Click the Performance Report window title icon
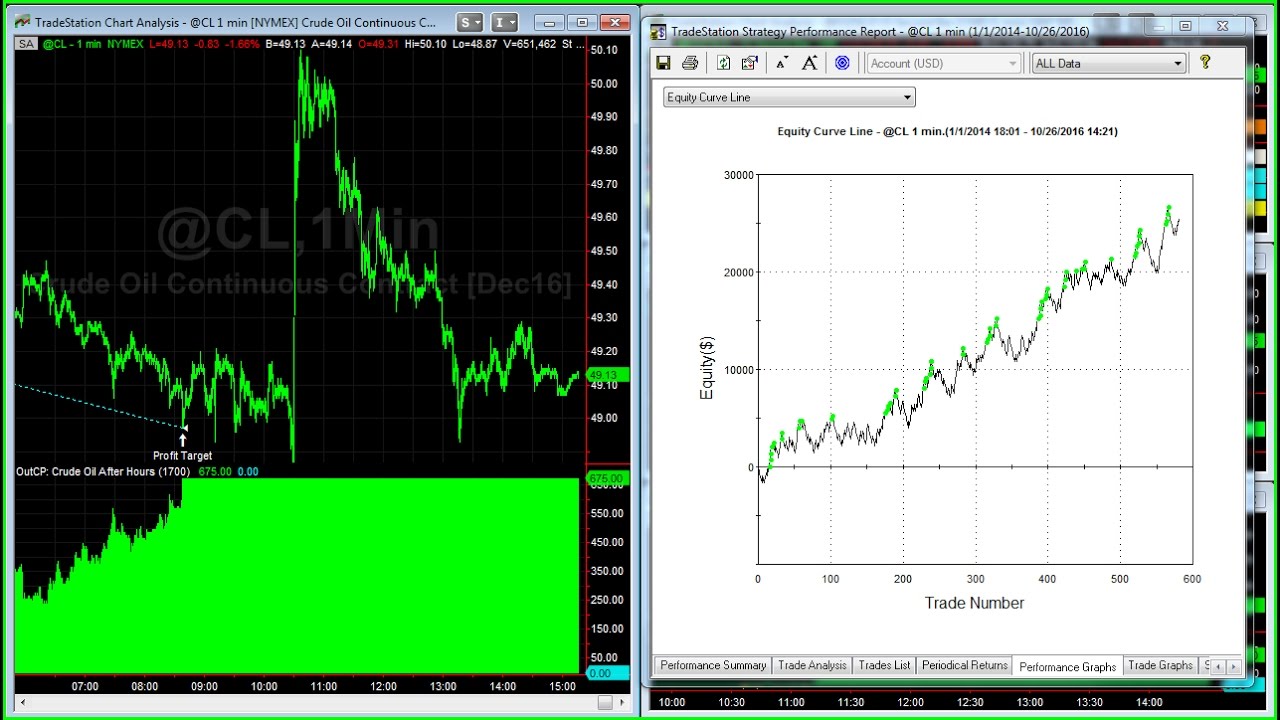1280x720 pixels. click(x=658, y=31)
